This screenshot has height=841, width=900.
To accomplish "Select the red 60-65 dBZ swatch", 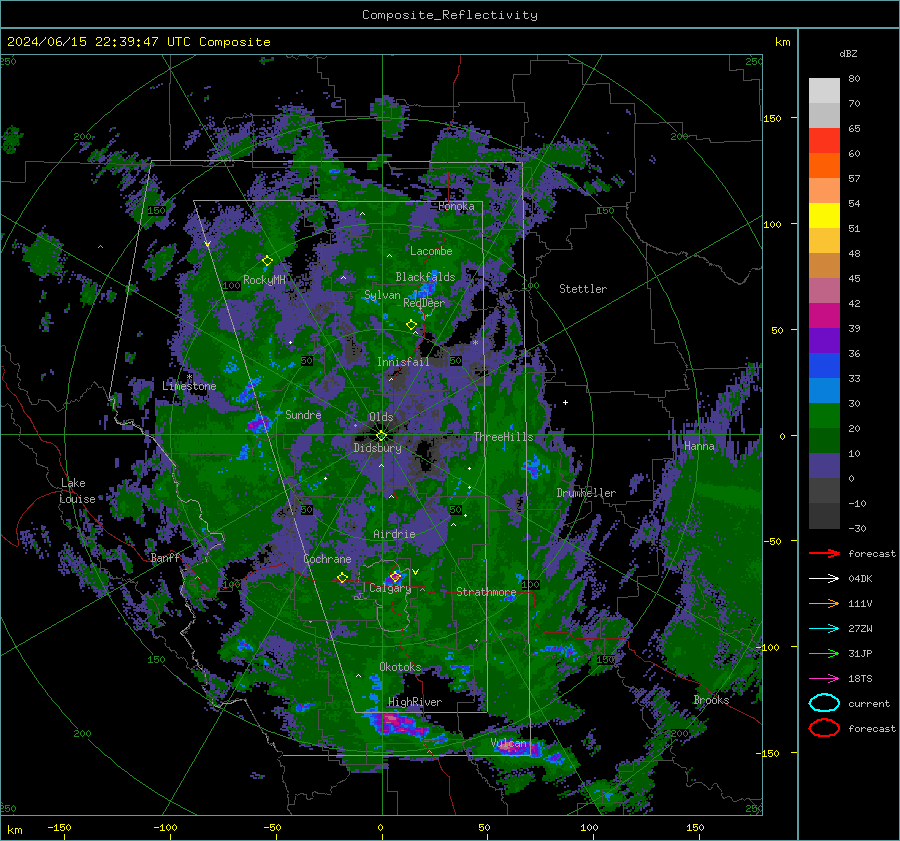I will point(824,141).
